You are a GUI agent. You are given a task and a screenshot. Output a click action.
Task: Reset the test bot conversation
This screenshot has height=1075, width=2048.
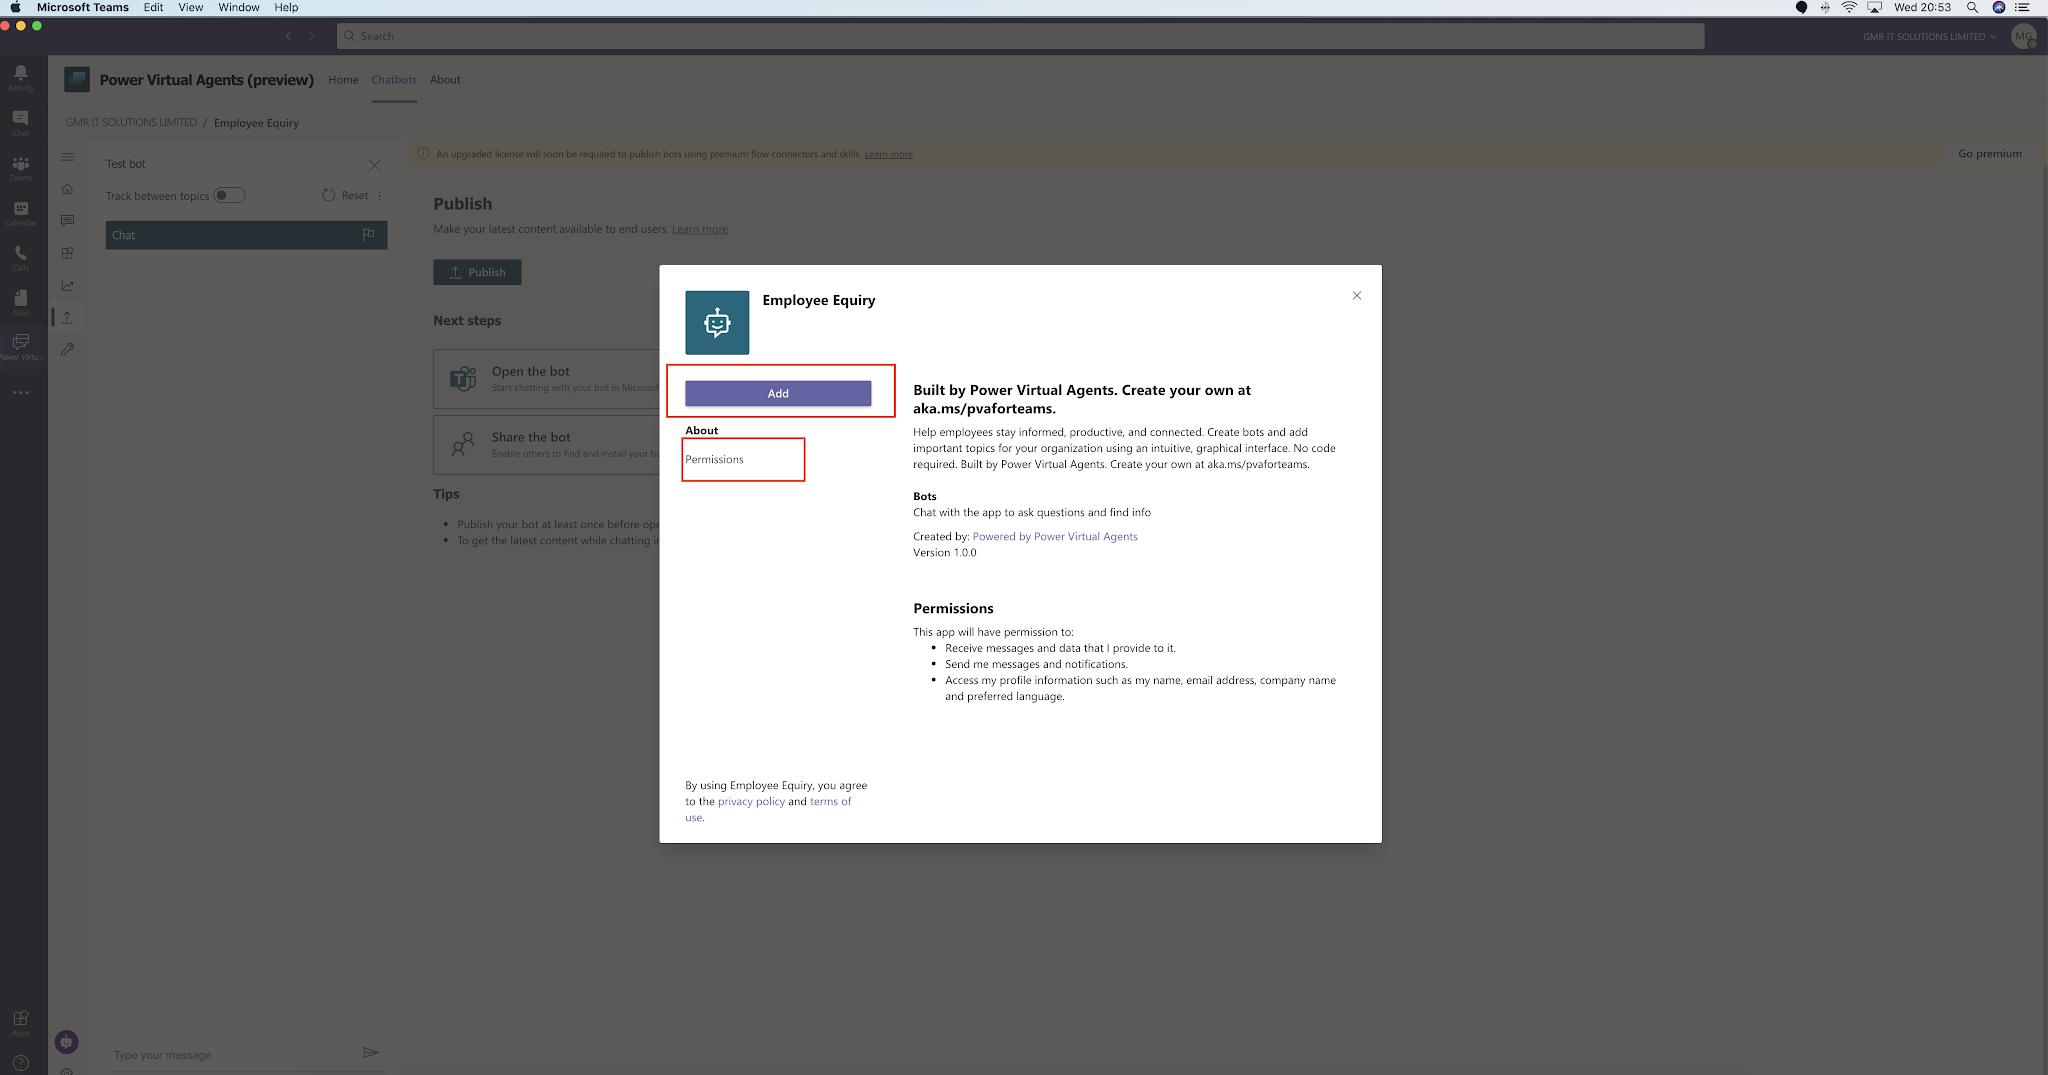tap(345, 195)
